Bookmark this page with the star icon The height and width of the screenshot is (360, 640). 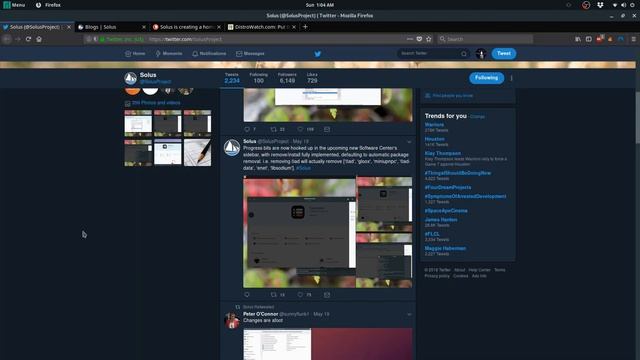click(x=429, y=39)
